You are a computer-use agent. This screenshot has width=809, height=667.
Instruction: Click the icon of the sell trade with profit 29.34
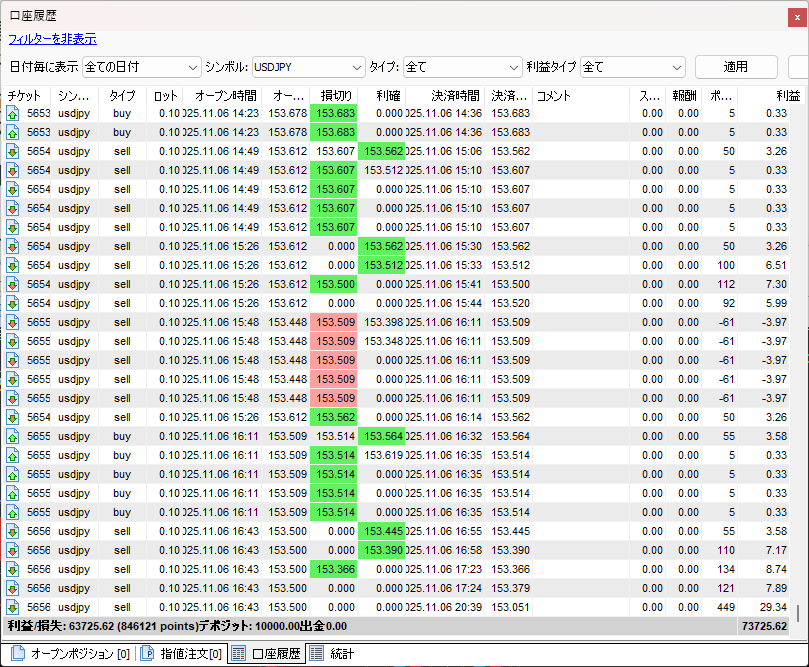coord(13,607)
